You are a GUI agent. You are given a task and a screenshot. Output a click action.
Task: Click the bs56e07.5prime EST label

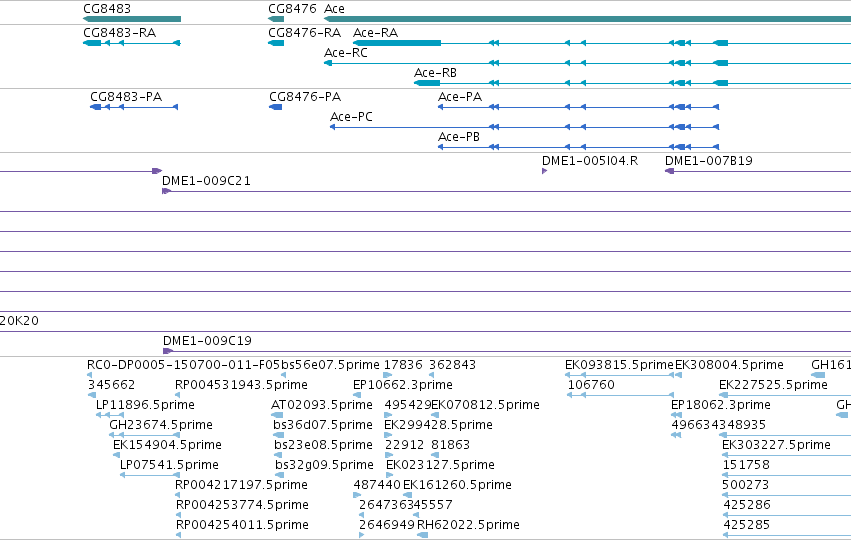pos(331,365)
